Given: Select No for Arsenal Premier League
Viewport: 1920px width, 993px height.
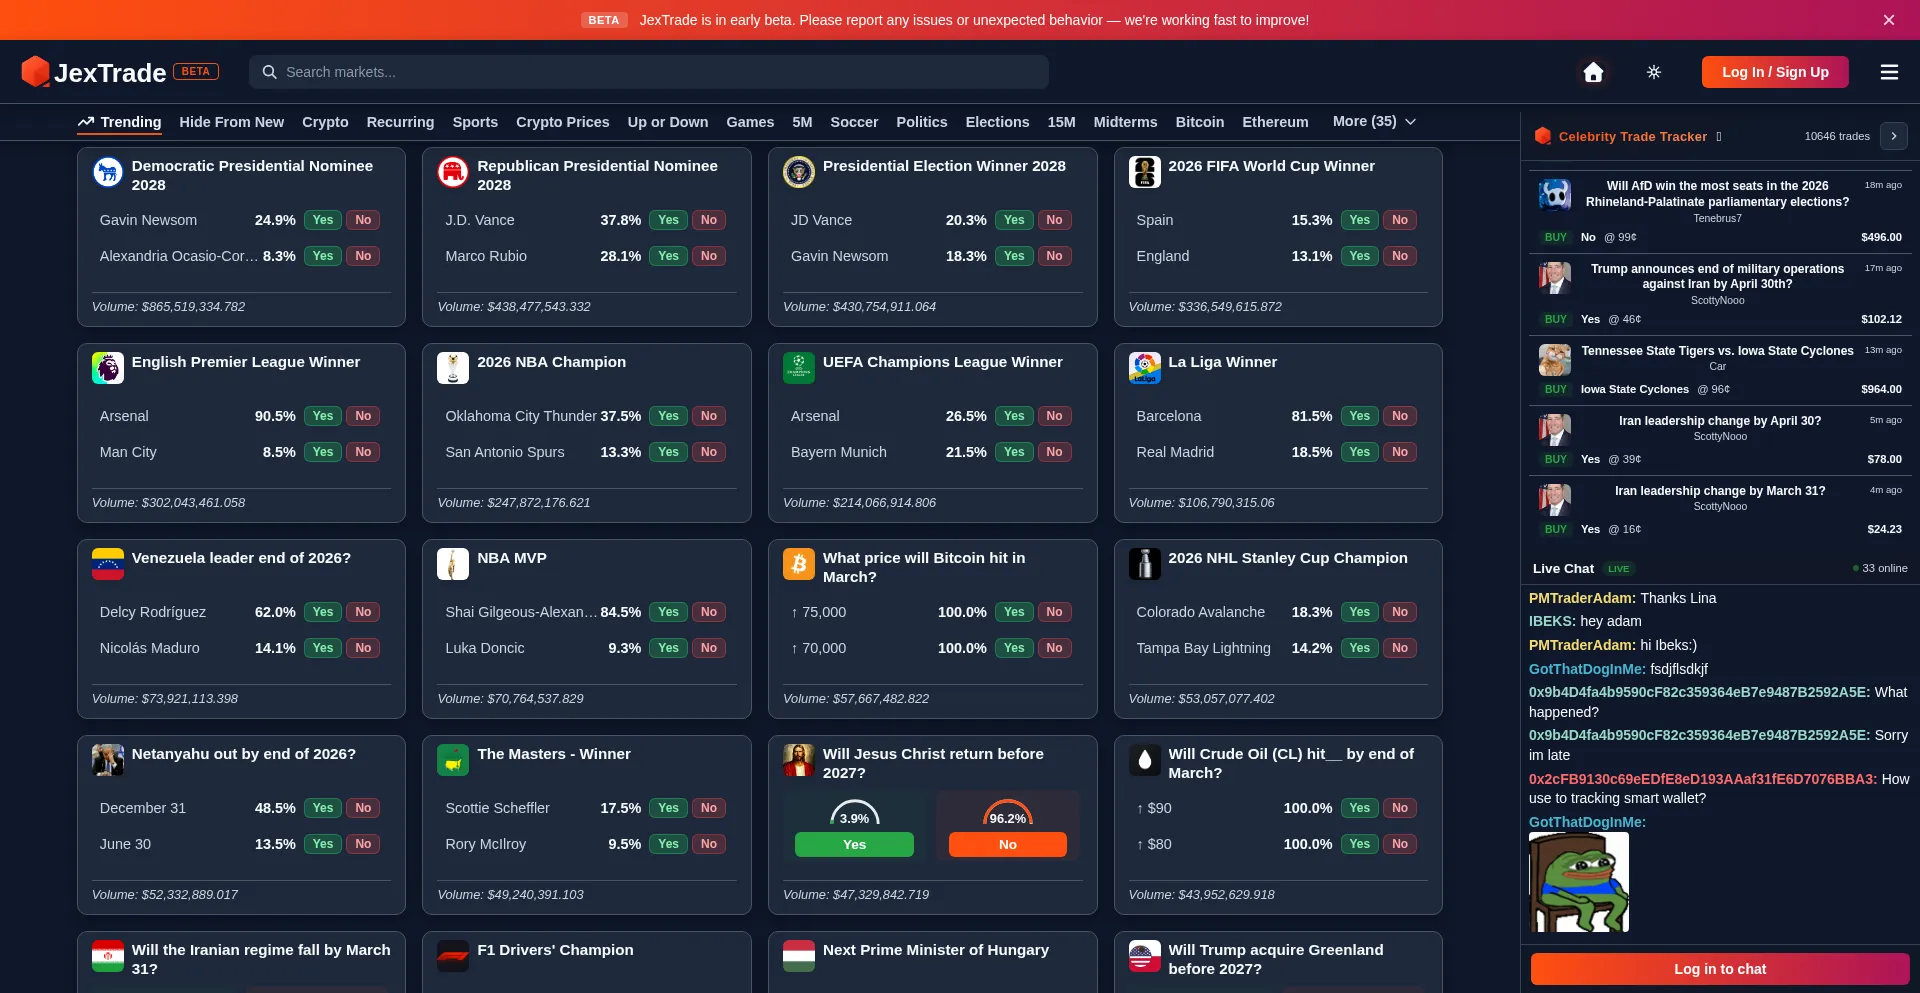Looking at the screenshot, I should coord(363,416).
